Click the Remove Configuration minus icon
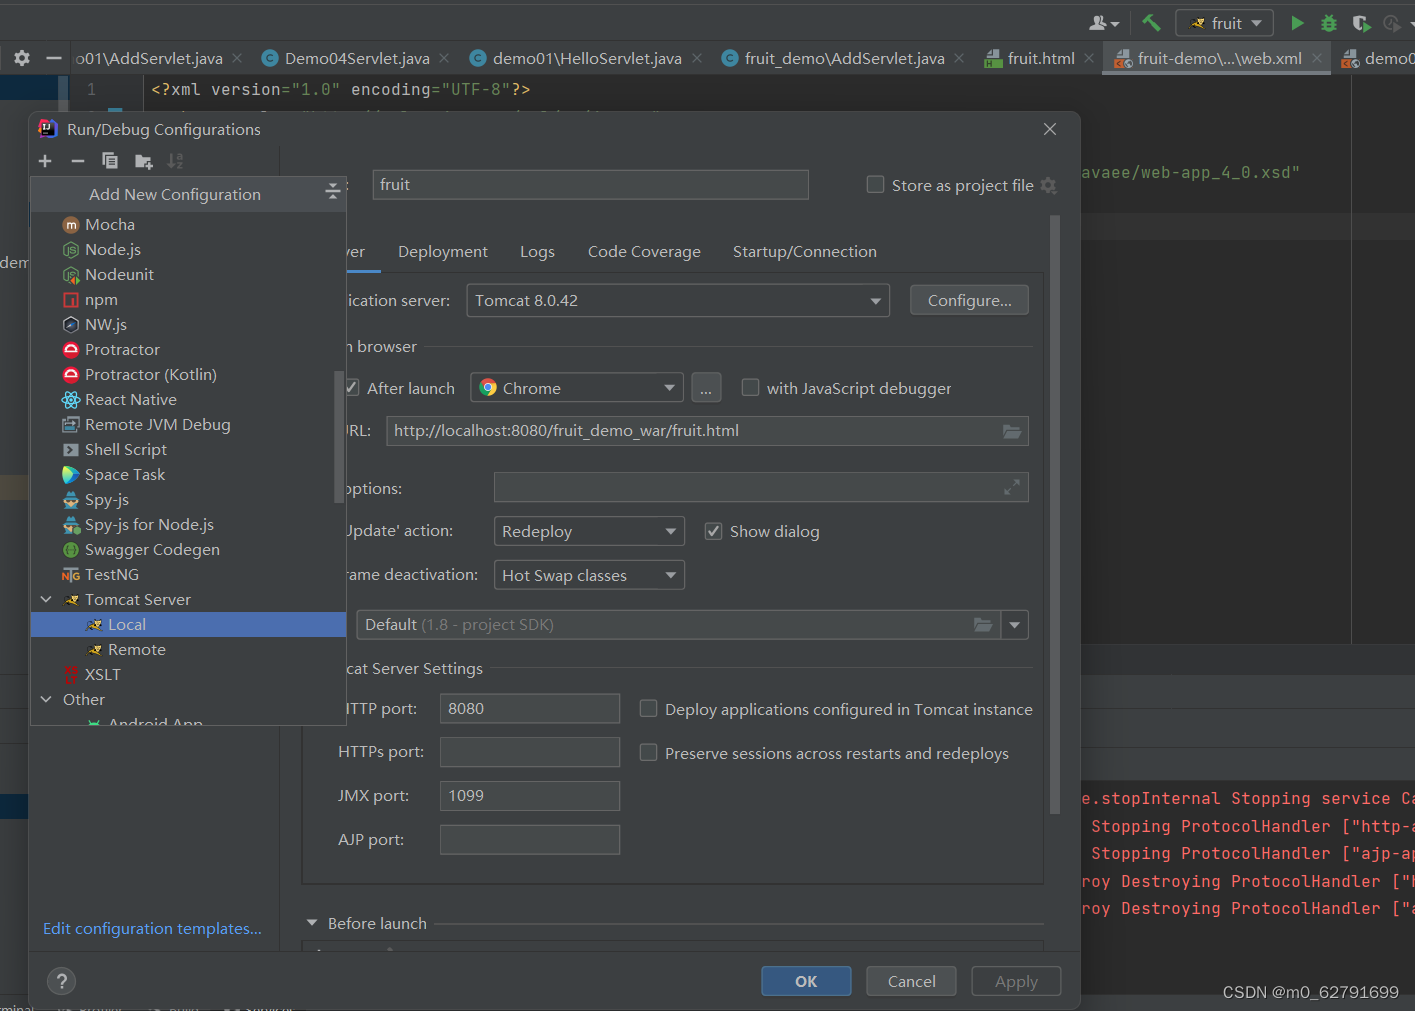The image size is (1415, 1011). pos(78,161)
